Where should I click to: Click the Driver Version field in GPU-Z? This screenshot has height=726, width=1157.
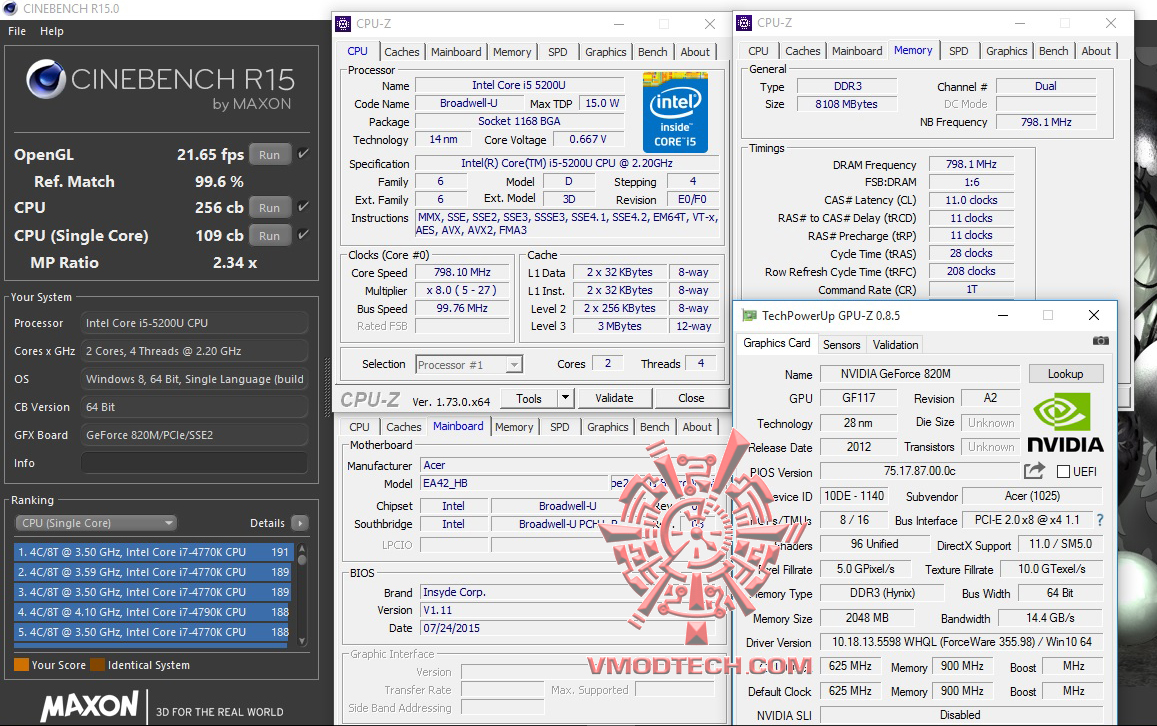961,642
